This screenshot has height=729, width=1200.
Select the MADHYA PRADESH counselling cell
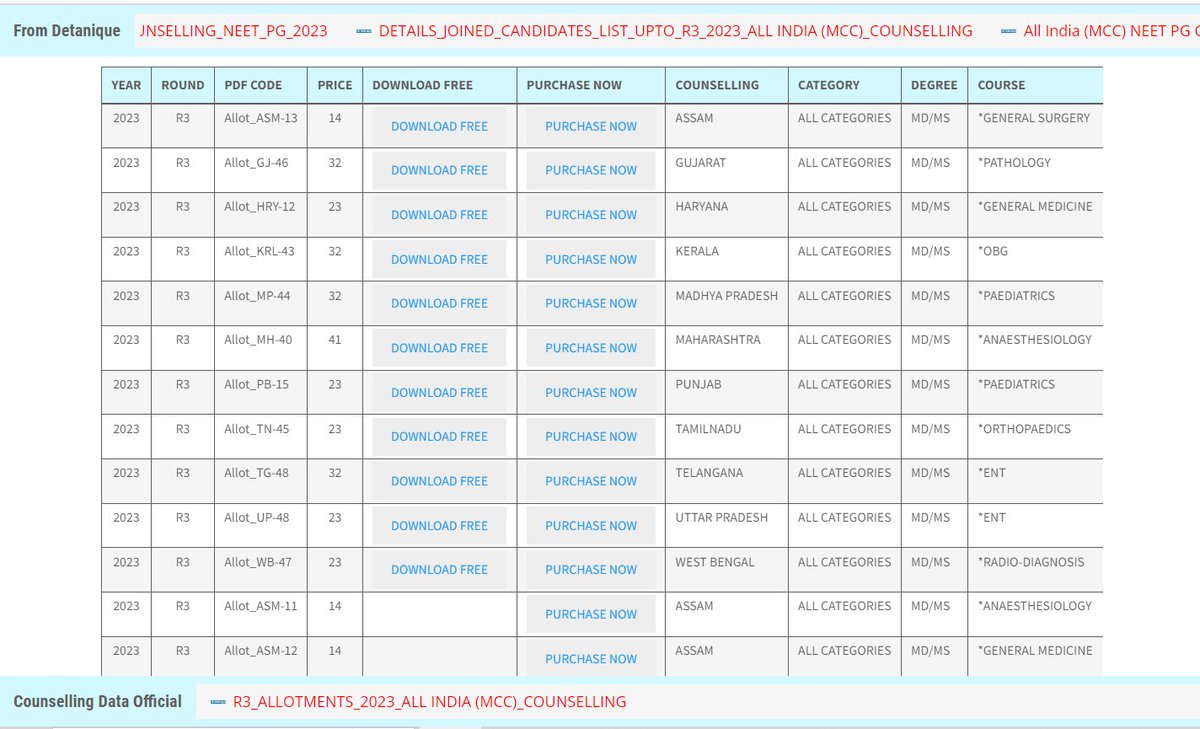[727, 303]
